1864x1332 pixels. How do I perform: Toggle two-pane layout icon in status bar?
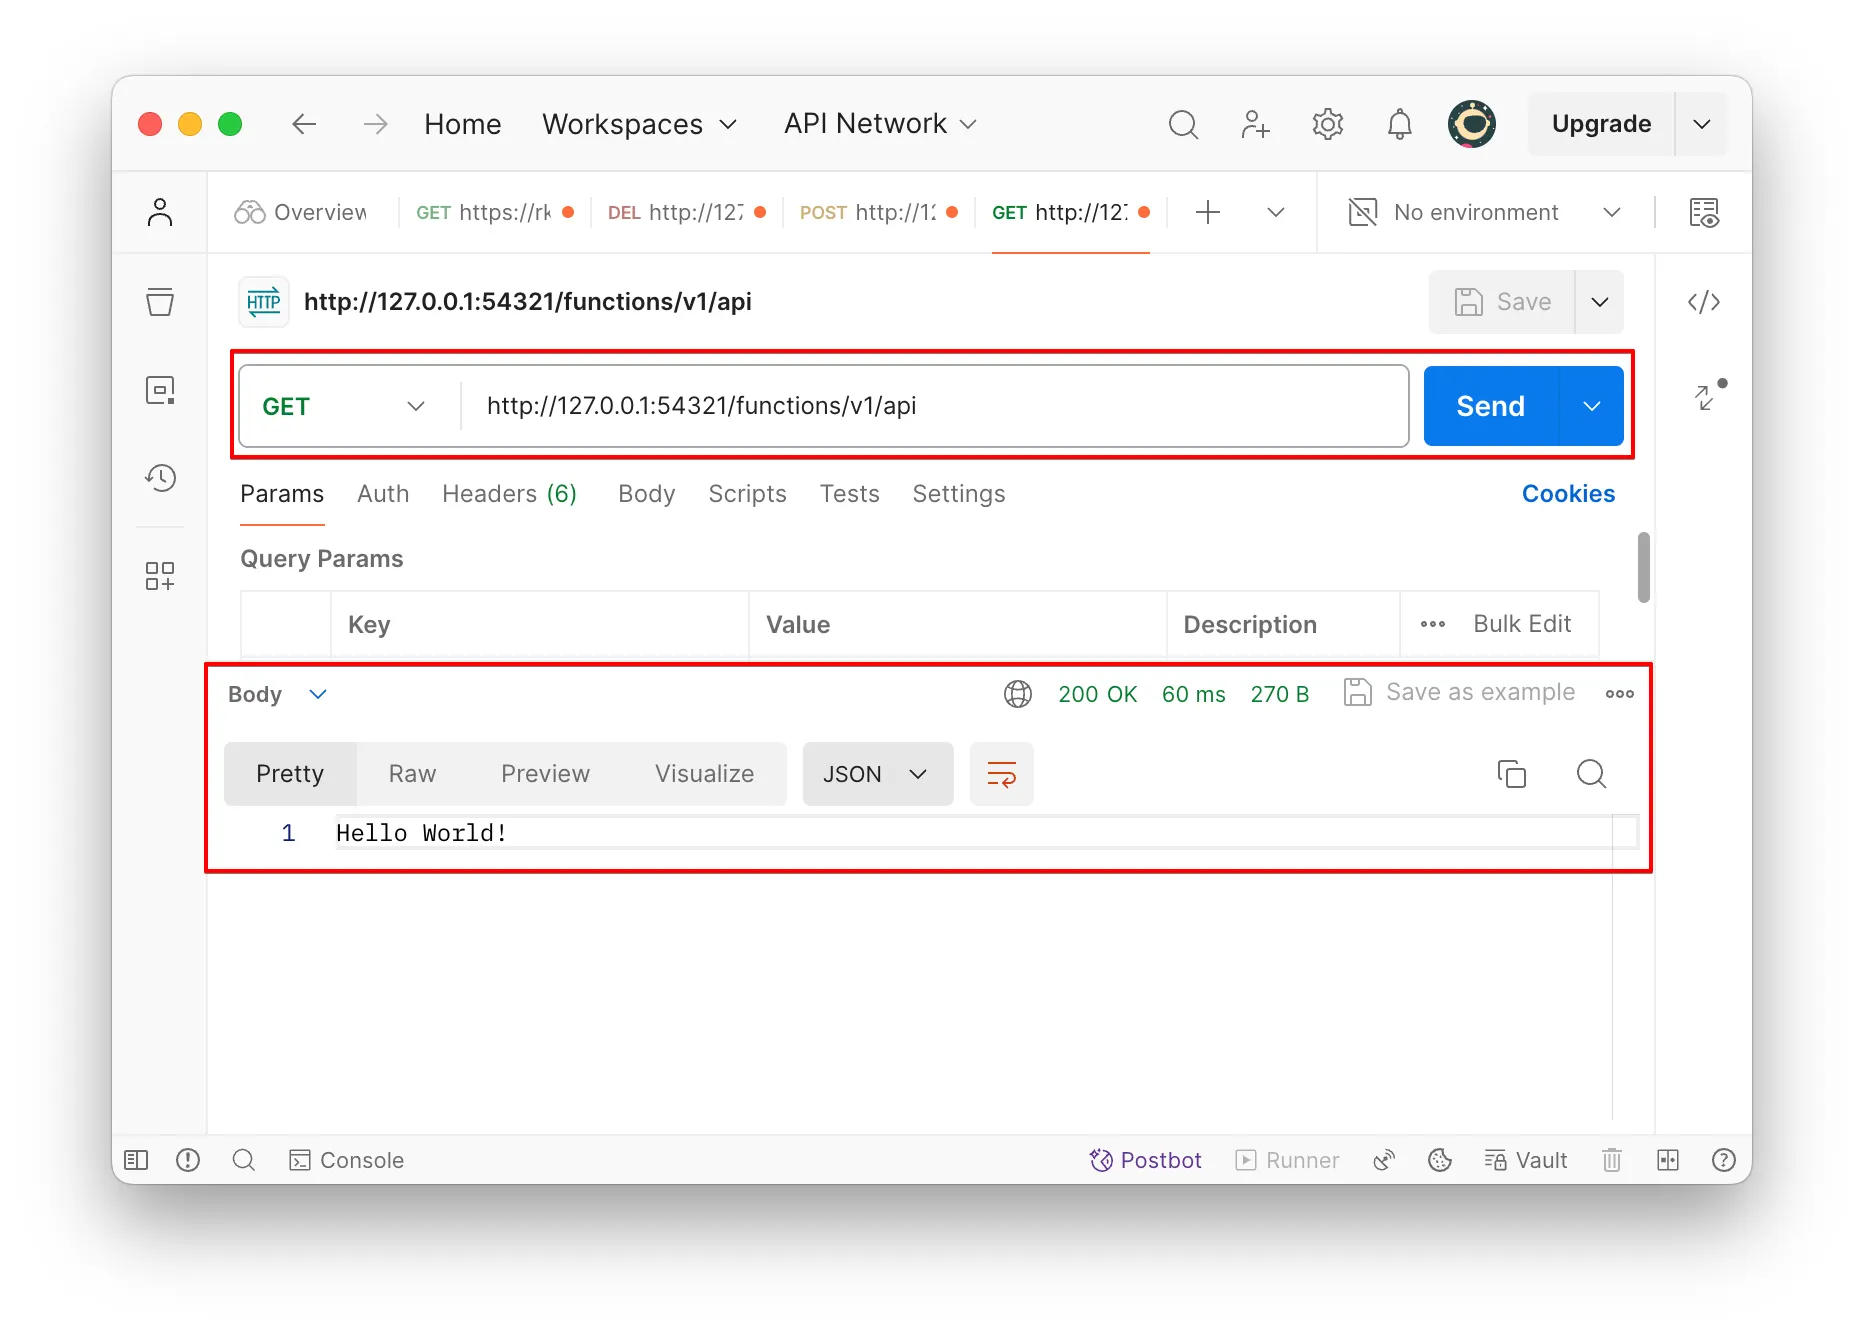point(1668,1160)
